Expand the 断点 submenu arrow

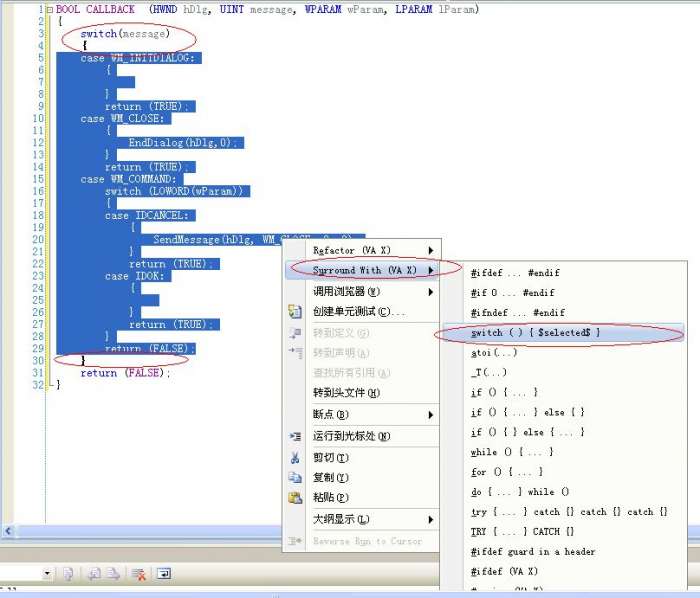click(431, 415)
